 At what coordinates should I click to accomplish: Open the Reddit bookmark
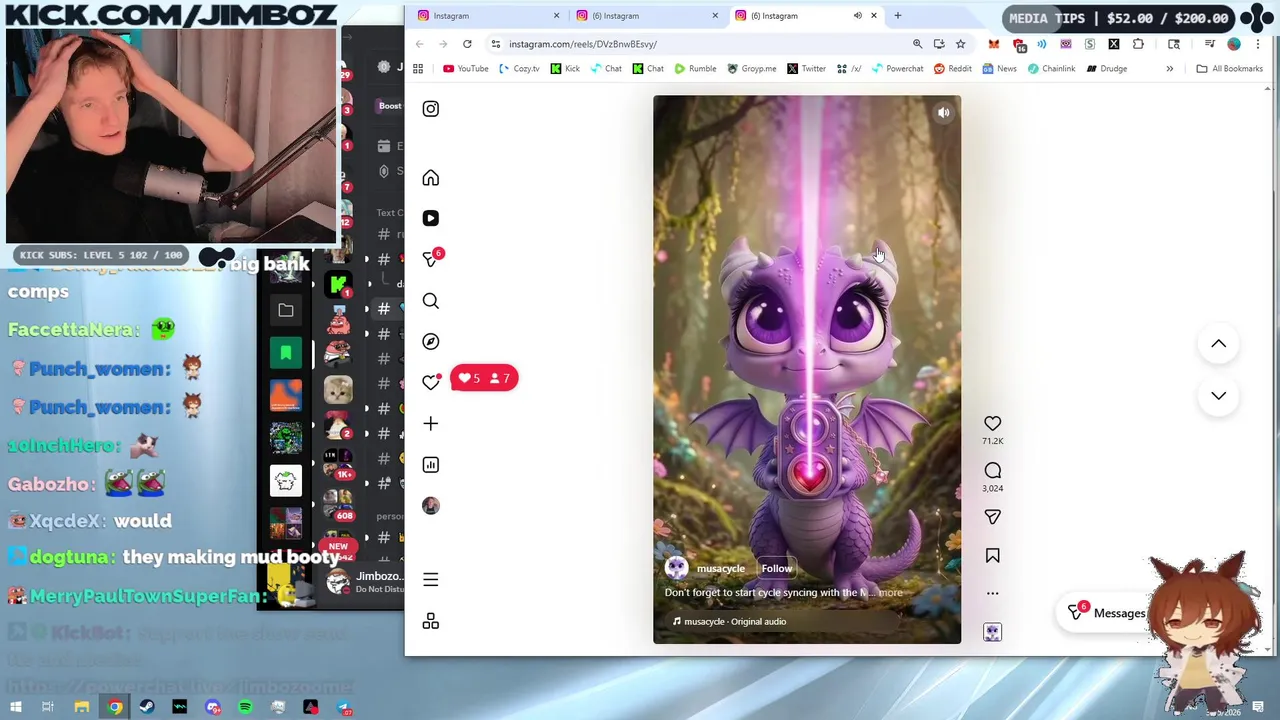click(952, 69)
